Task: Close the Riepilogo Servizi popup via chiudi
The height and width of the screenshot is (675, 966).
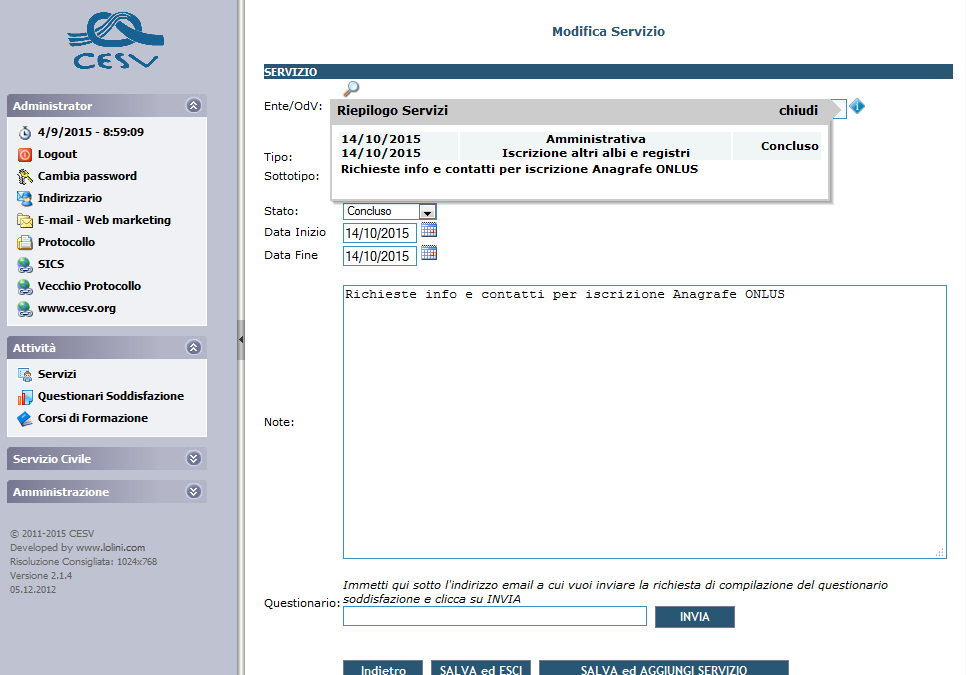Action: pyautogui.click(x=798, y=110)
